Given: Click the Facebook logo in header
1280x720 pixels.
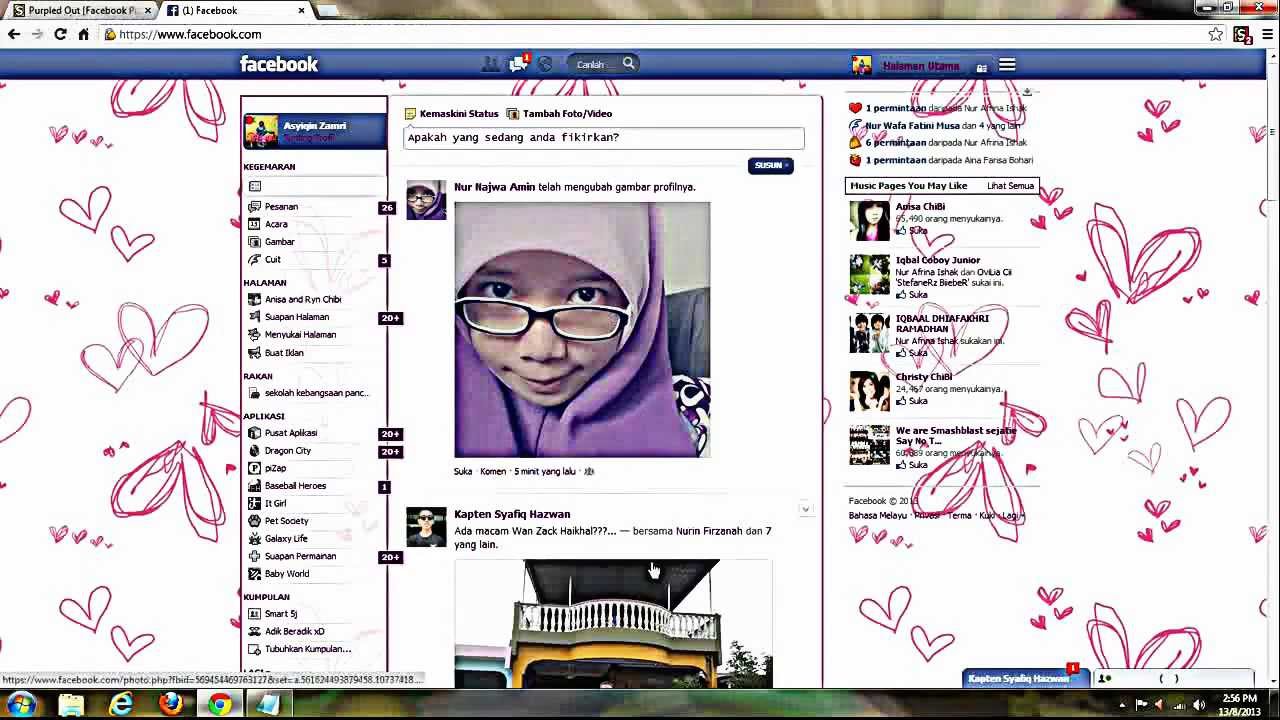Looking at the screenshot, I should tap(278, 64).
